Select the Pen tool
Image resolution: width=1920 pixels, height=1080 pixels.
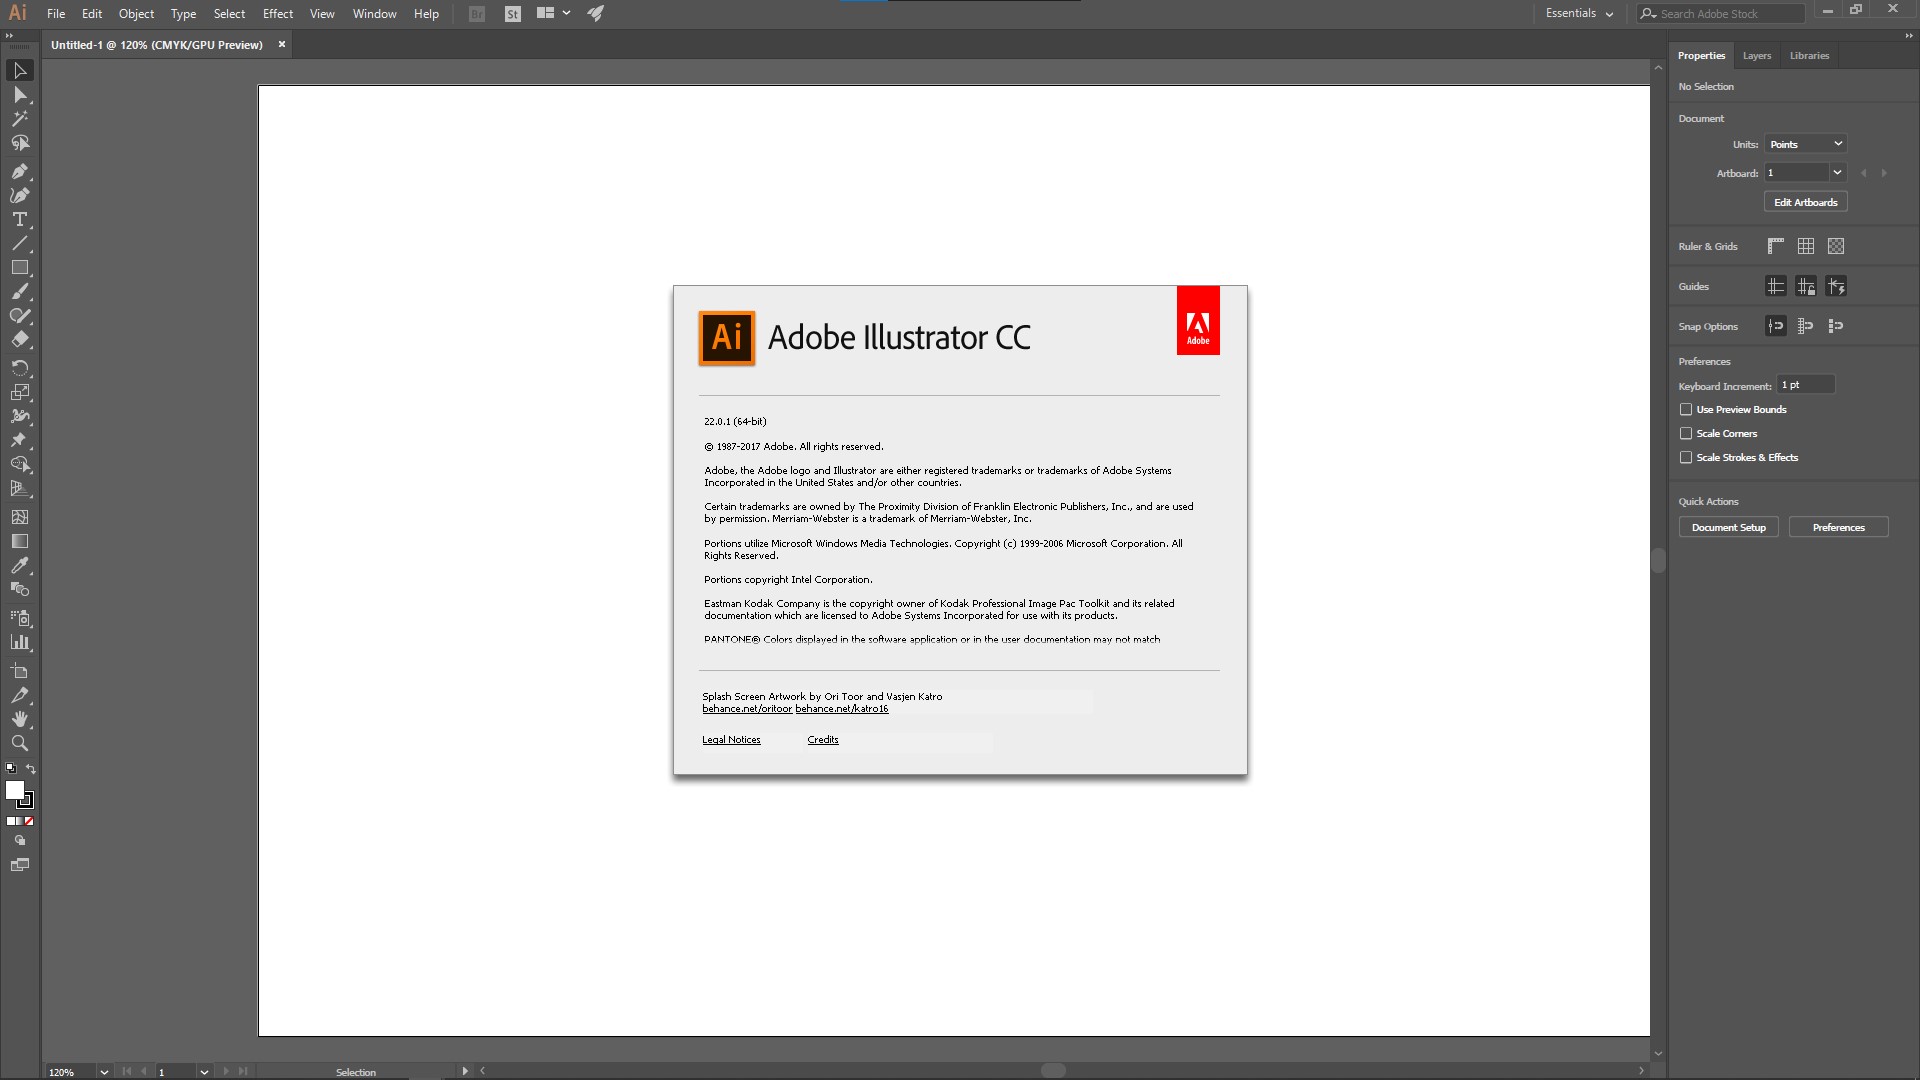point(19,171)
